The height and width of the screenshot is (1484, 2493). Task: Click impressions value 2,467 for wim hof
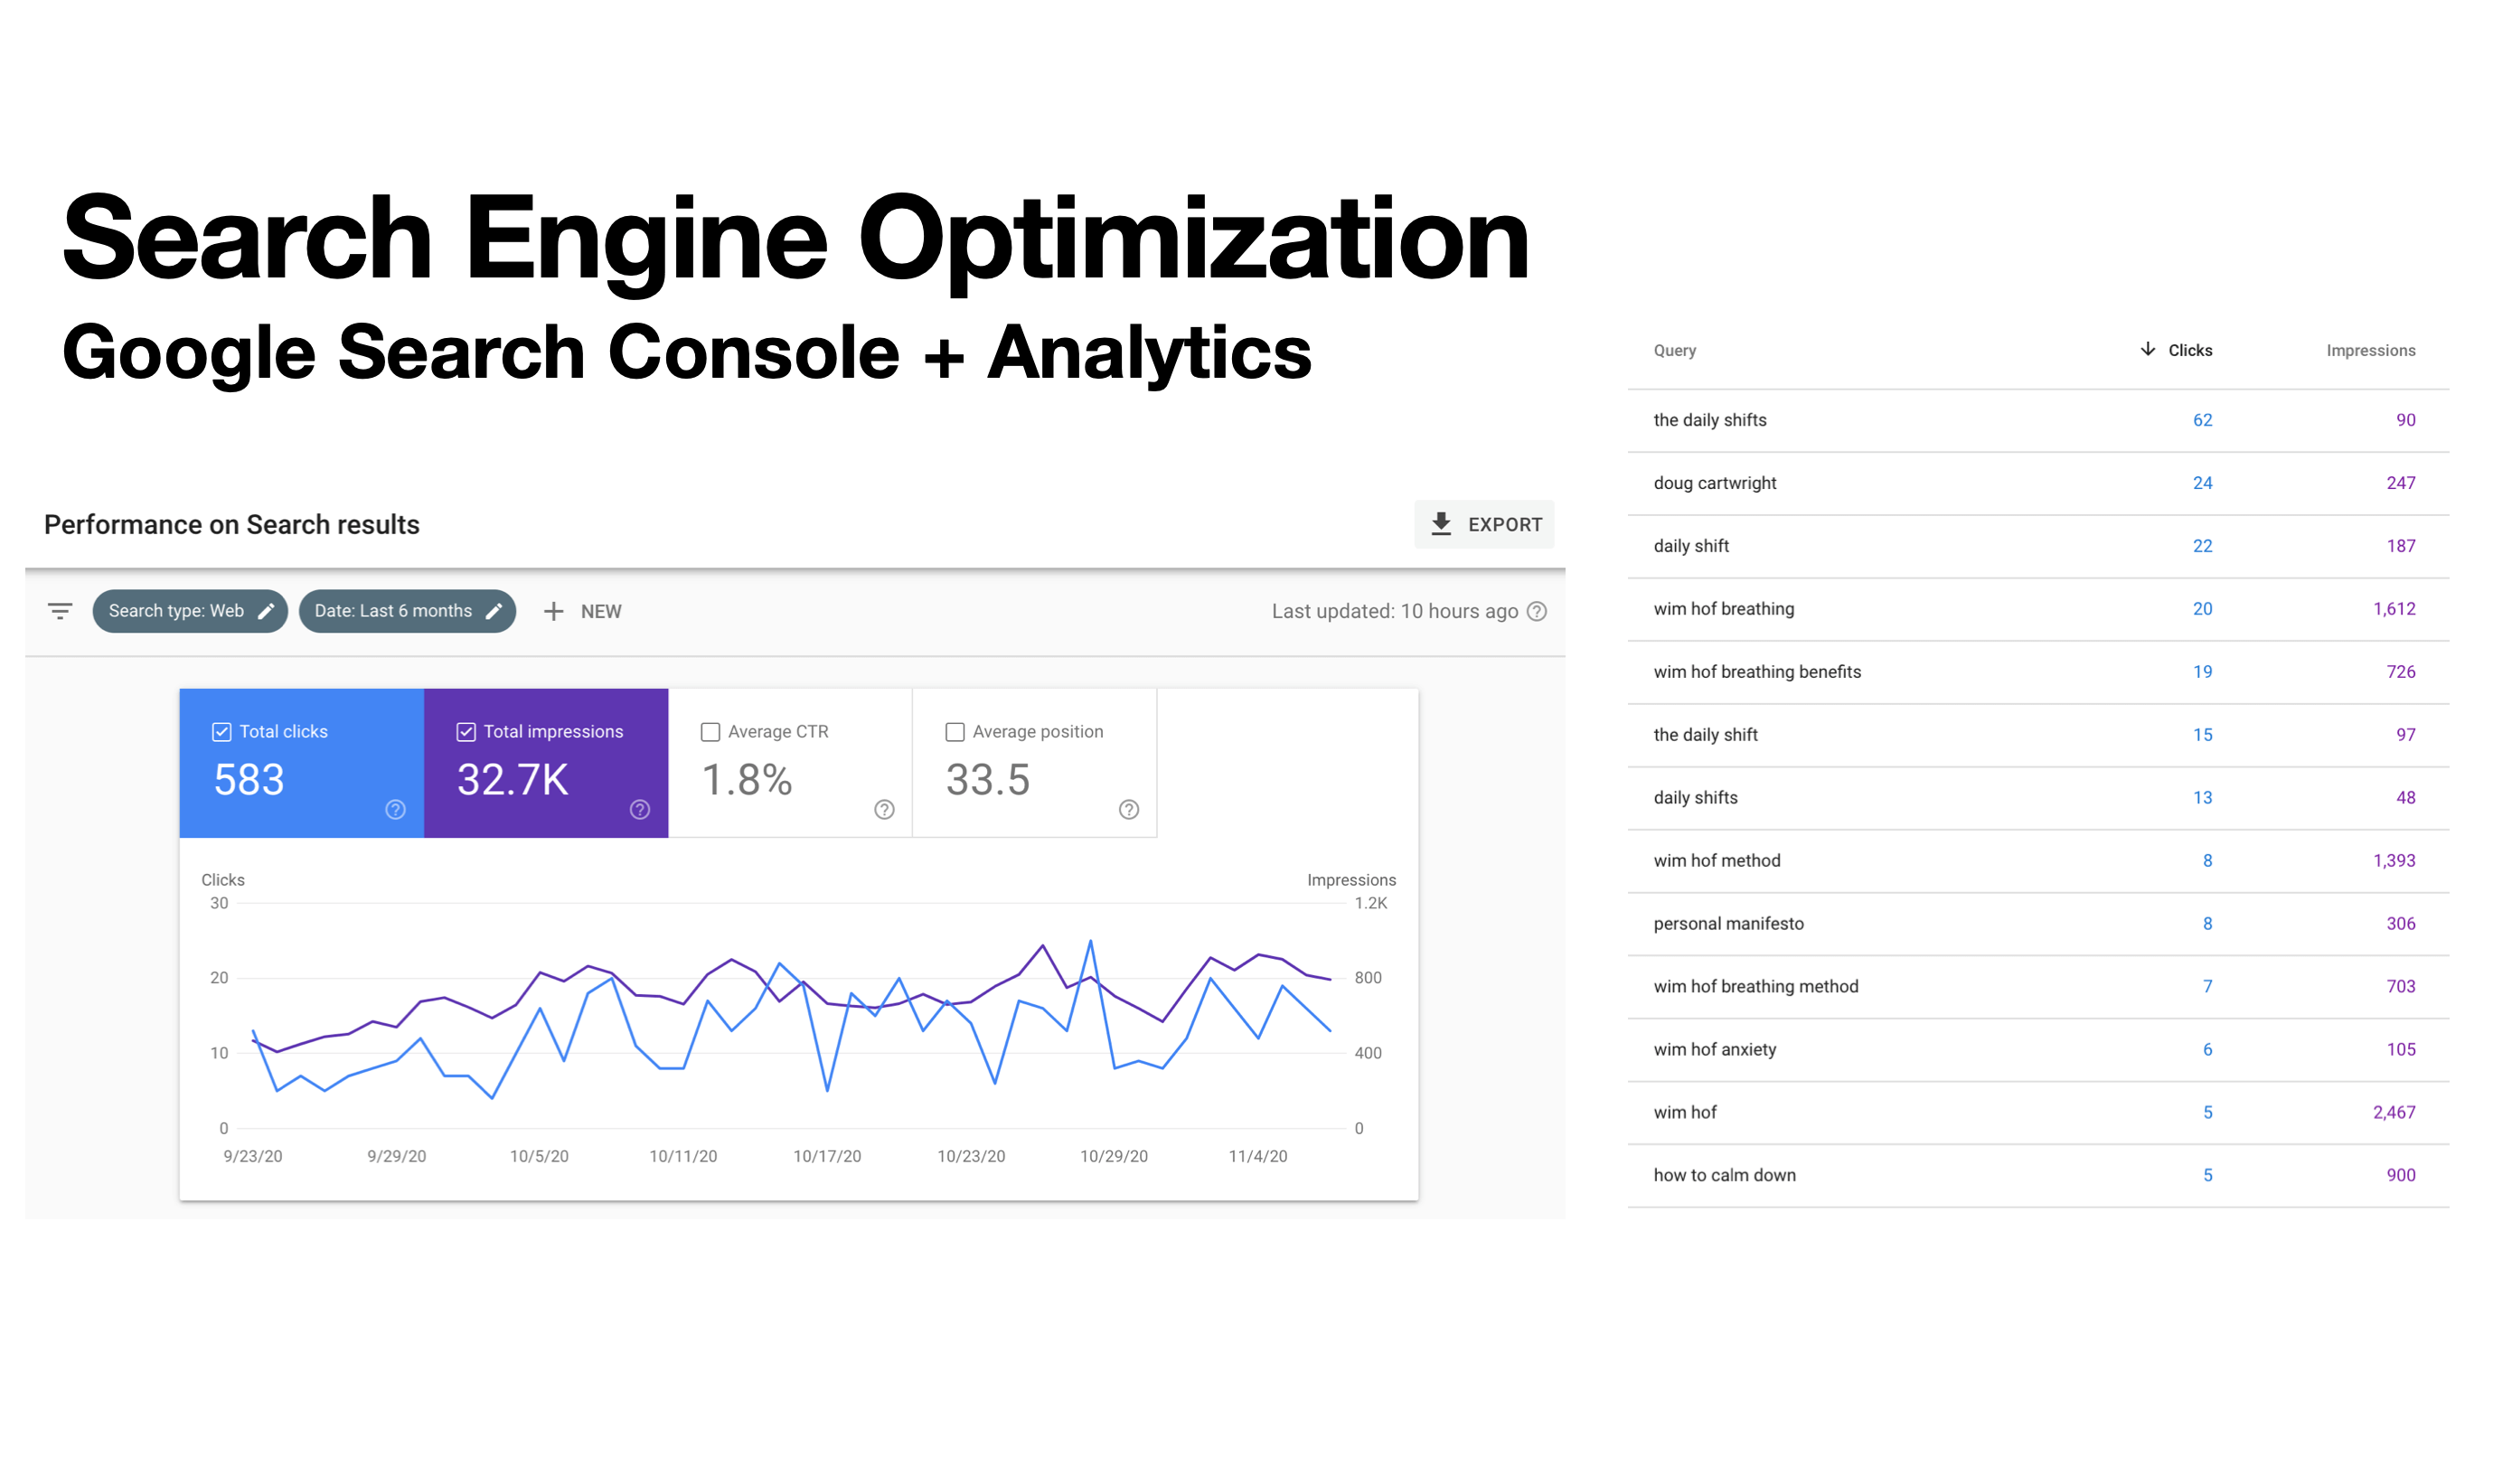click(2394, 1113)
